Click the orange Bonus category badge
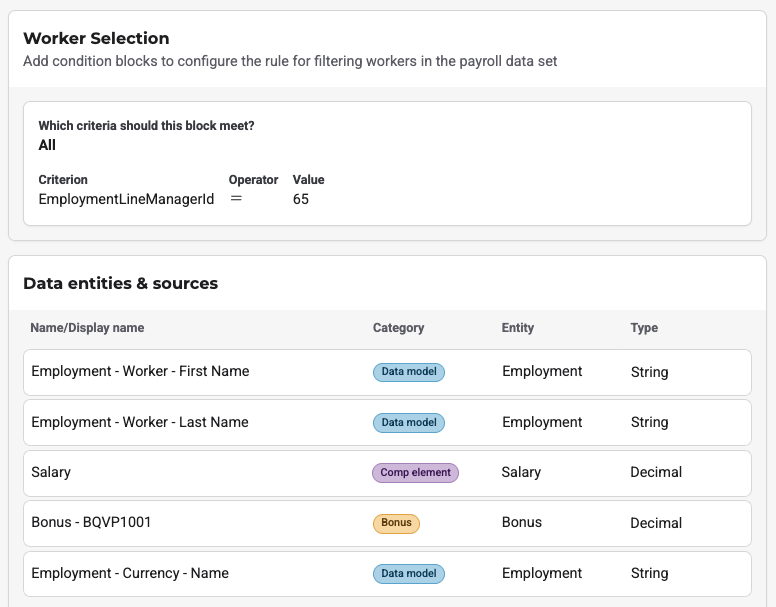 pos(396,523)
